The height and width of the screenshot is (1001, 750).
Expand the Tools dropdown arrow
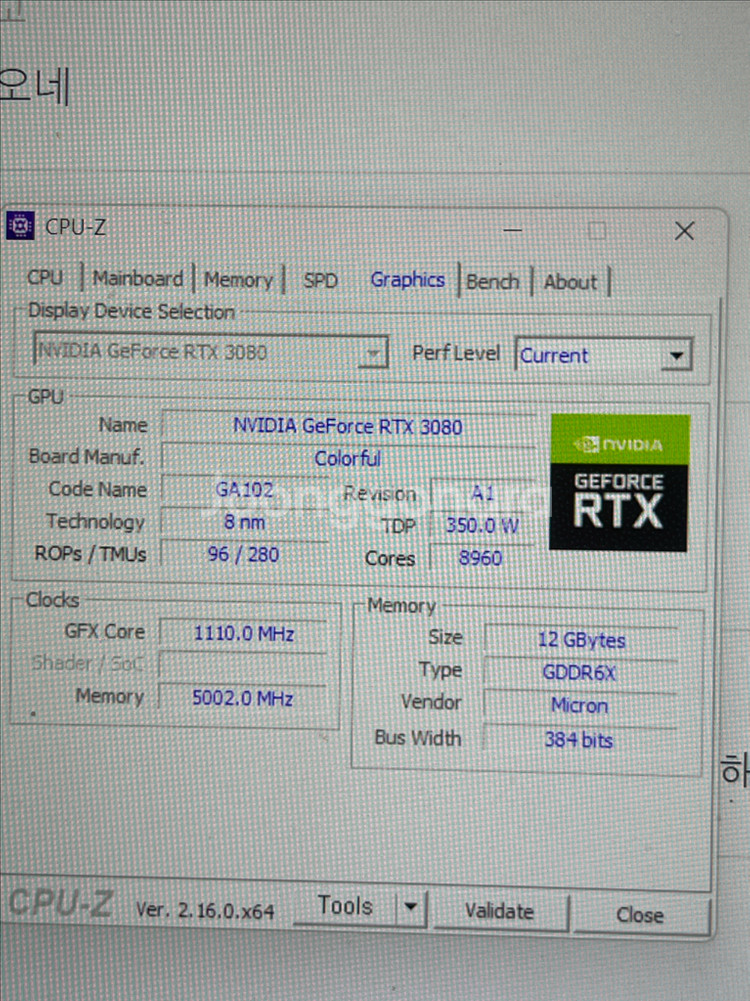click(412, 907)
